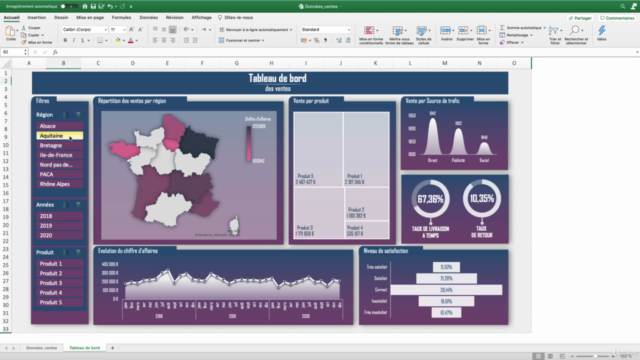This screenshot has width=640, height=360.
Task: Select Aquitaine in Région slicer
Action: pos(60,136)
